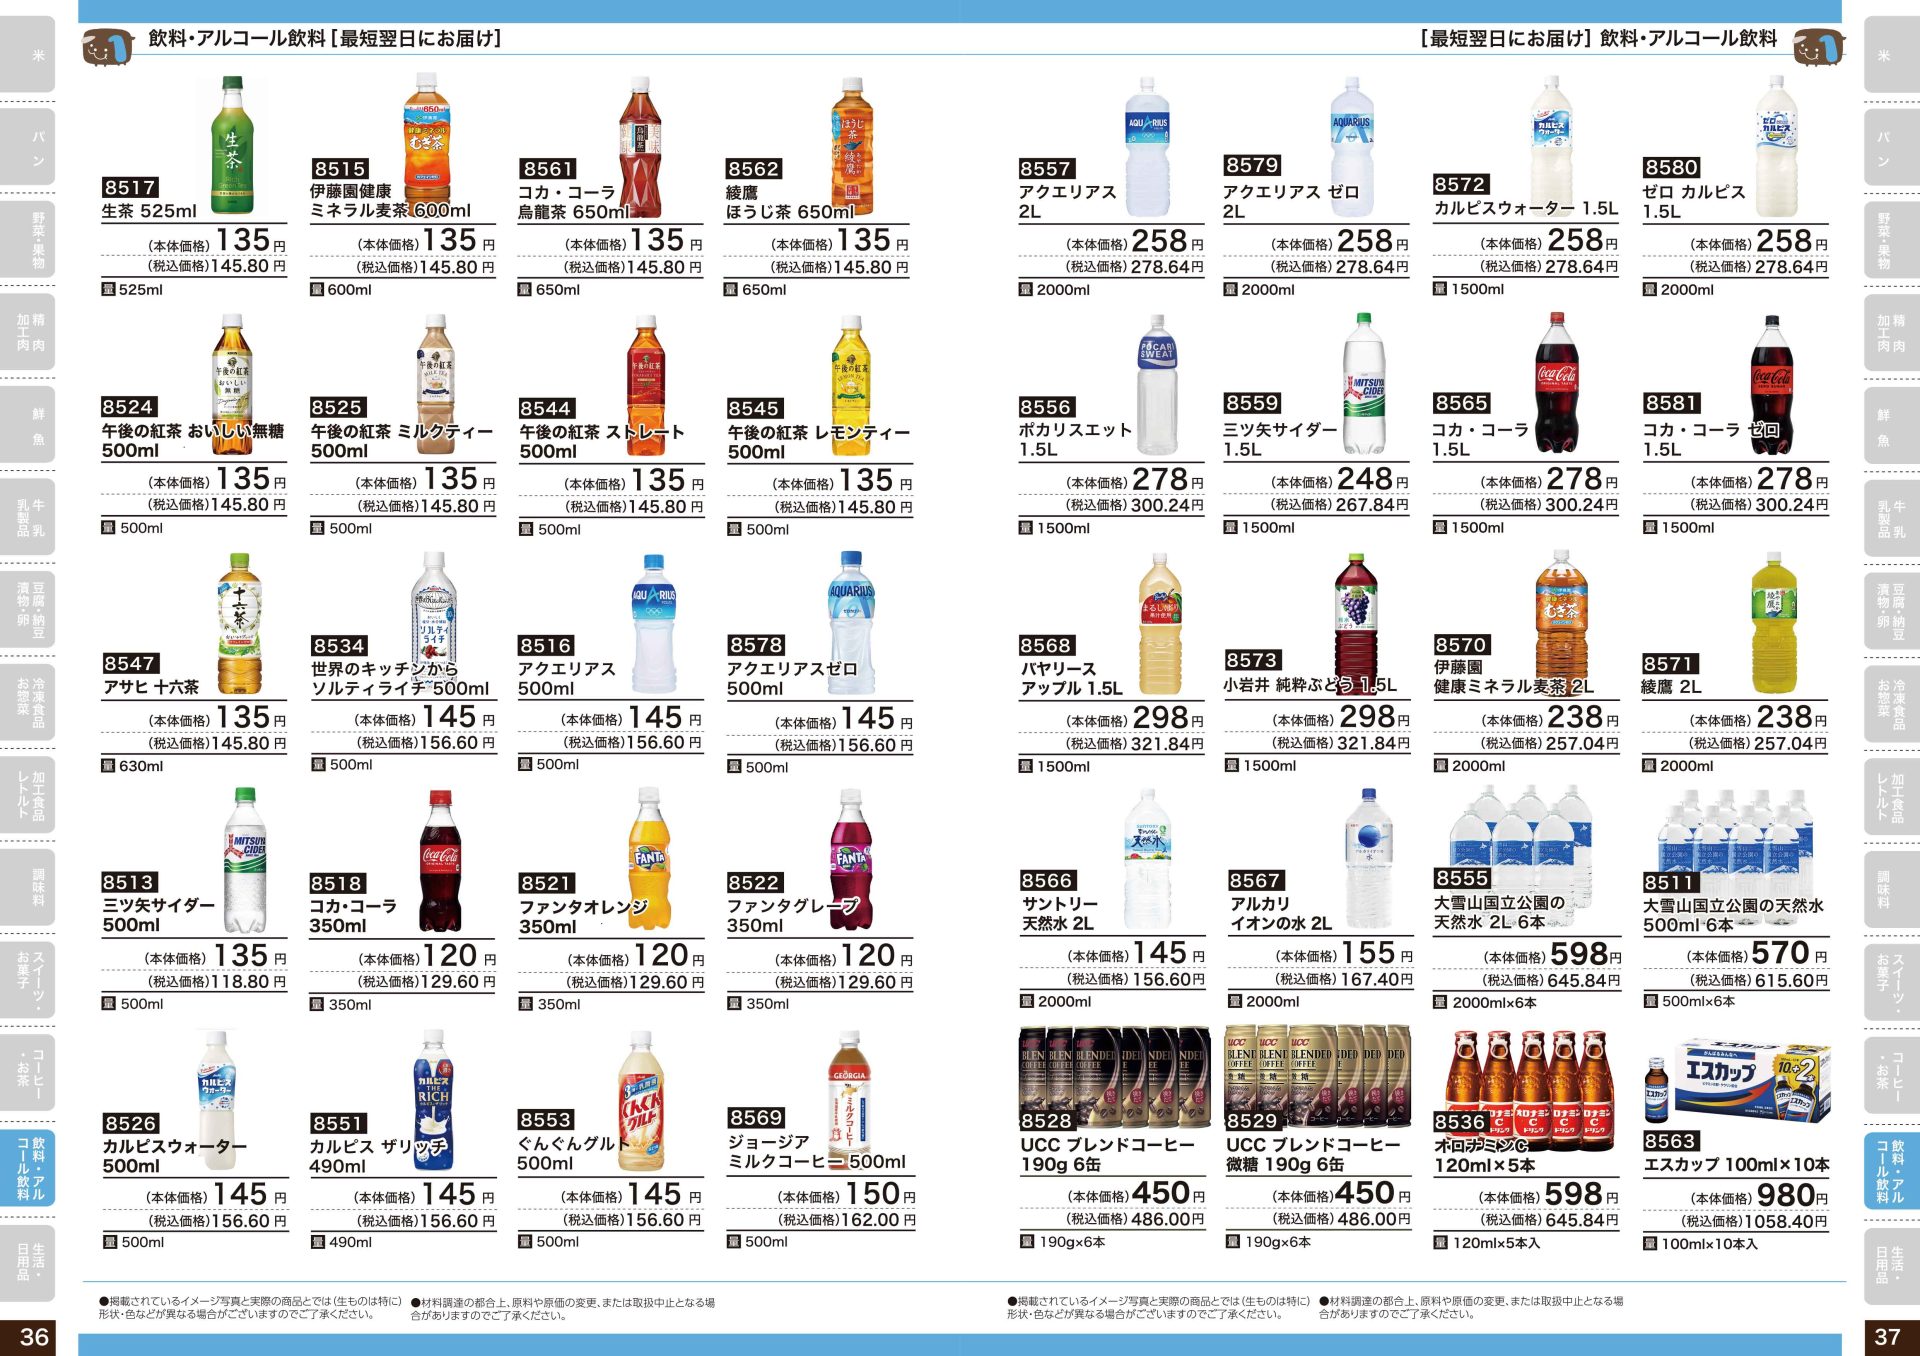
Task: Click product code 8517 label
Action: tap(130, 187)
